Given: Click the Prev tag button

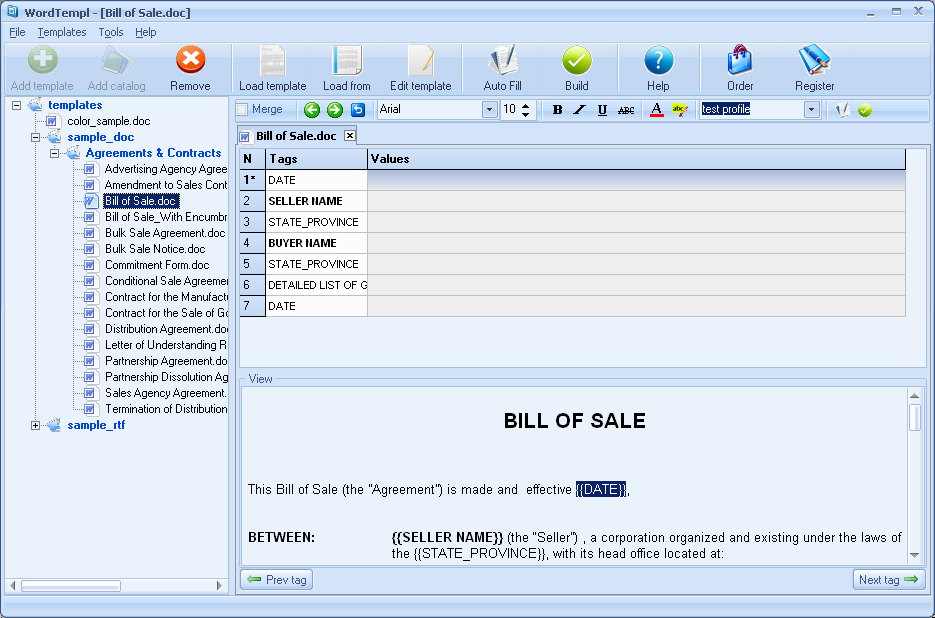Looking at the screenshot, I should [277, 580].
